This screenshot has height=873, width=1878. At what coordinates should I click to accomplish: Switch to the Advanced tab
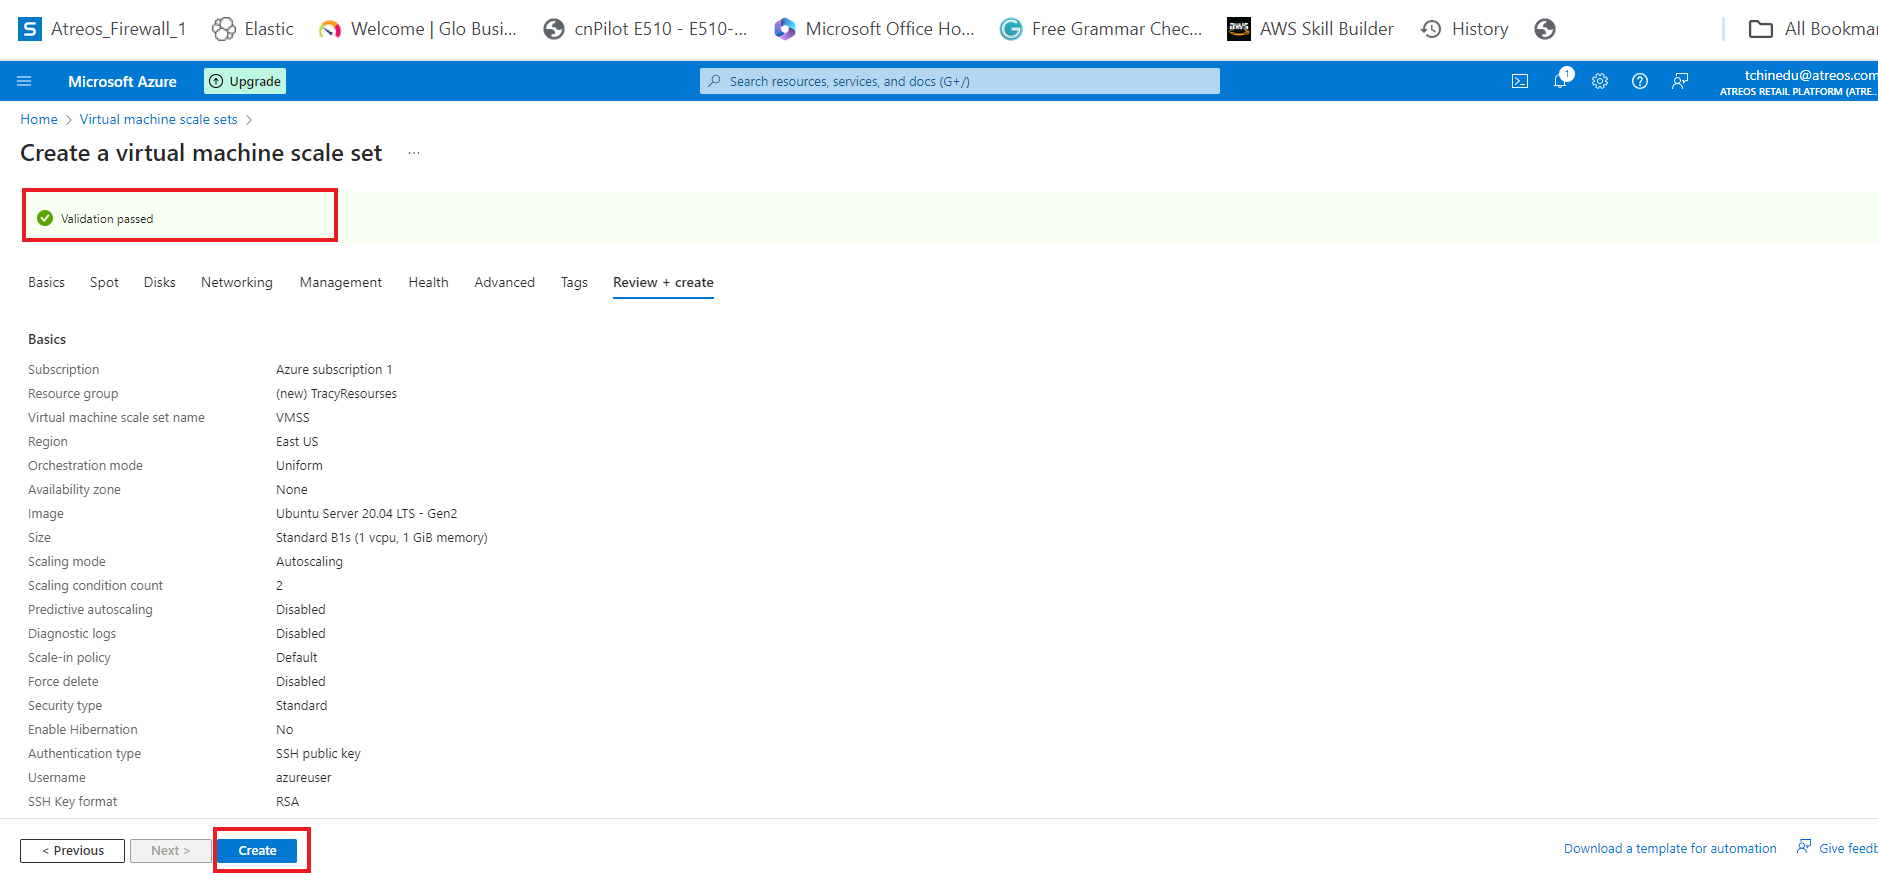[x=505, y=282]
